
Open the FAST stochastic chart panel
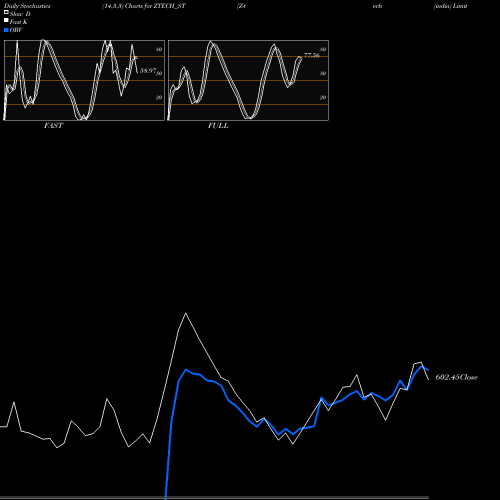point(84,80)
